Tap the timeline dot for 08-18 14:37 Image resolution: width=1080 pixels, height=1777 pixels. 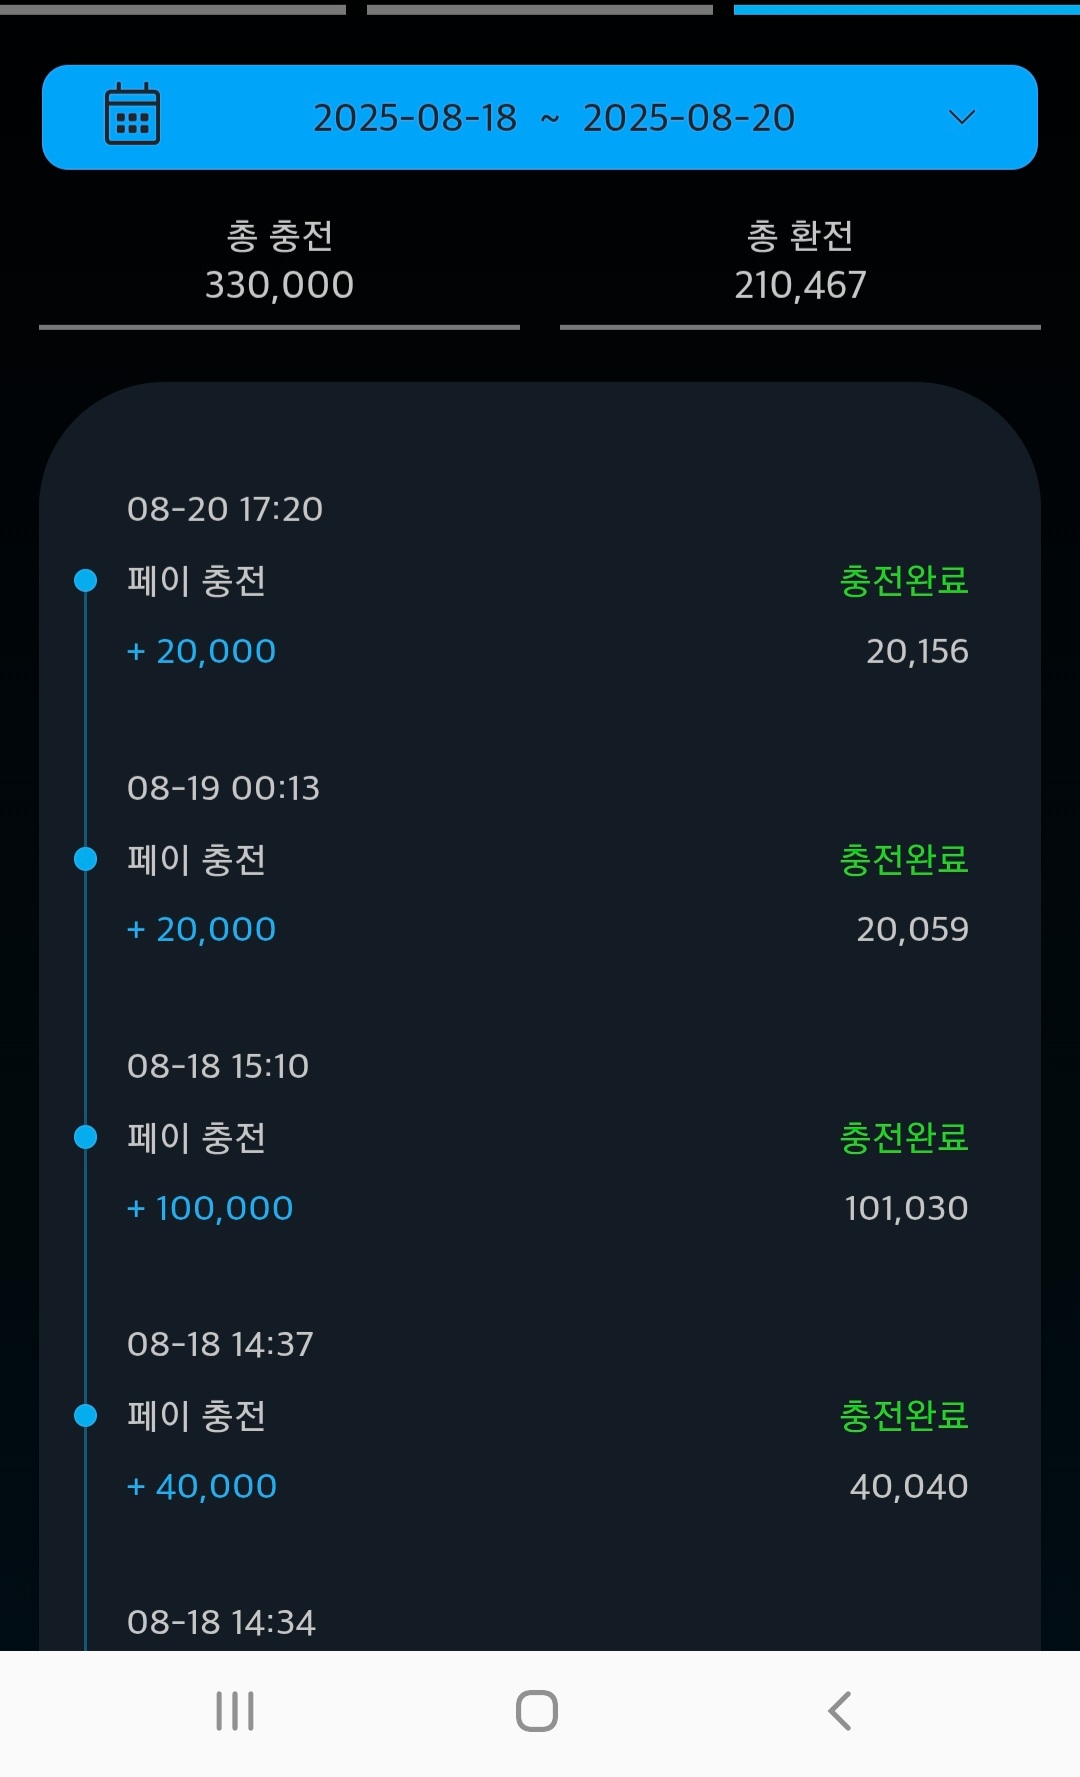[86, 1415]
